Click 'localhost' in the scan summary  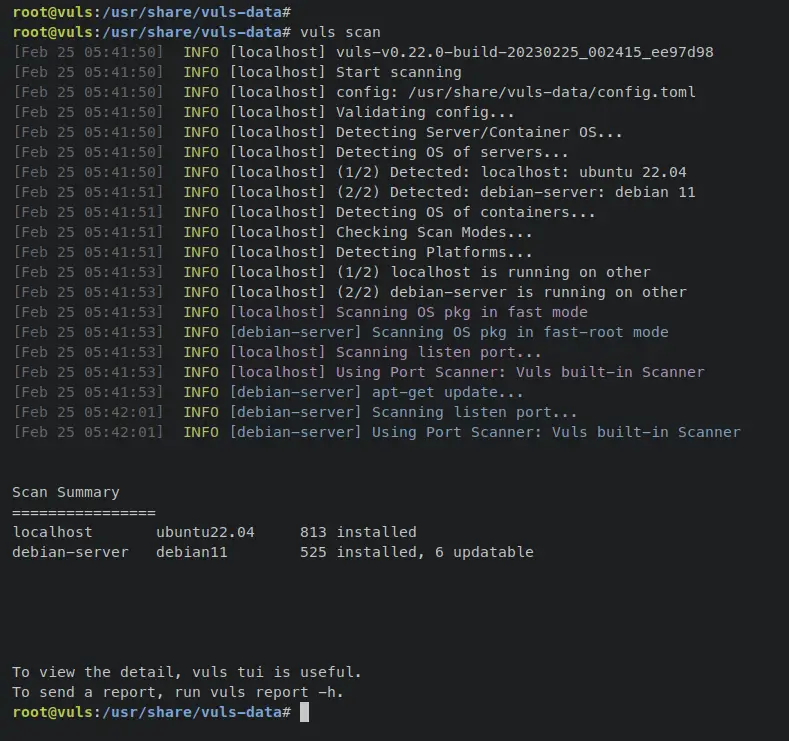pos(52,532)
